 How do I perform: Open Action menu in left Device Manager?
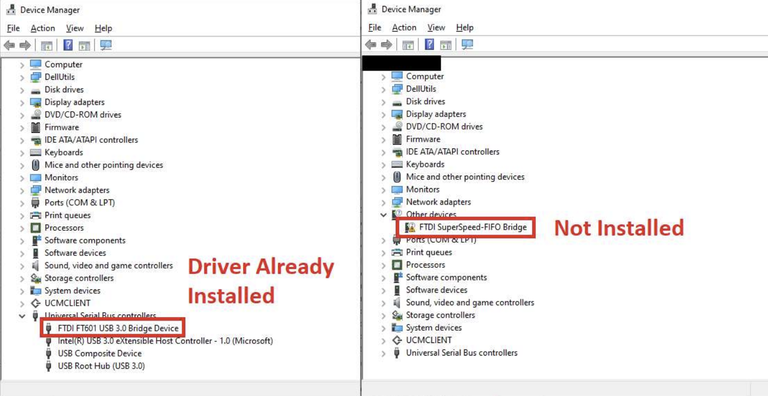pyautogui.click(x=43, y=28)
